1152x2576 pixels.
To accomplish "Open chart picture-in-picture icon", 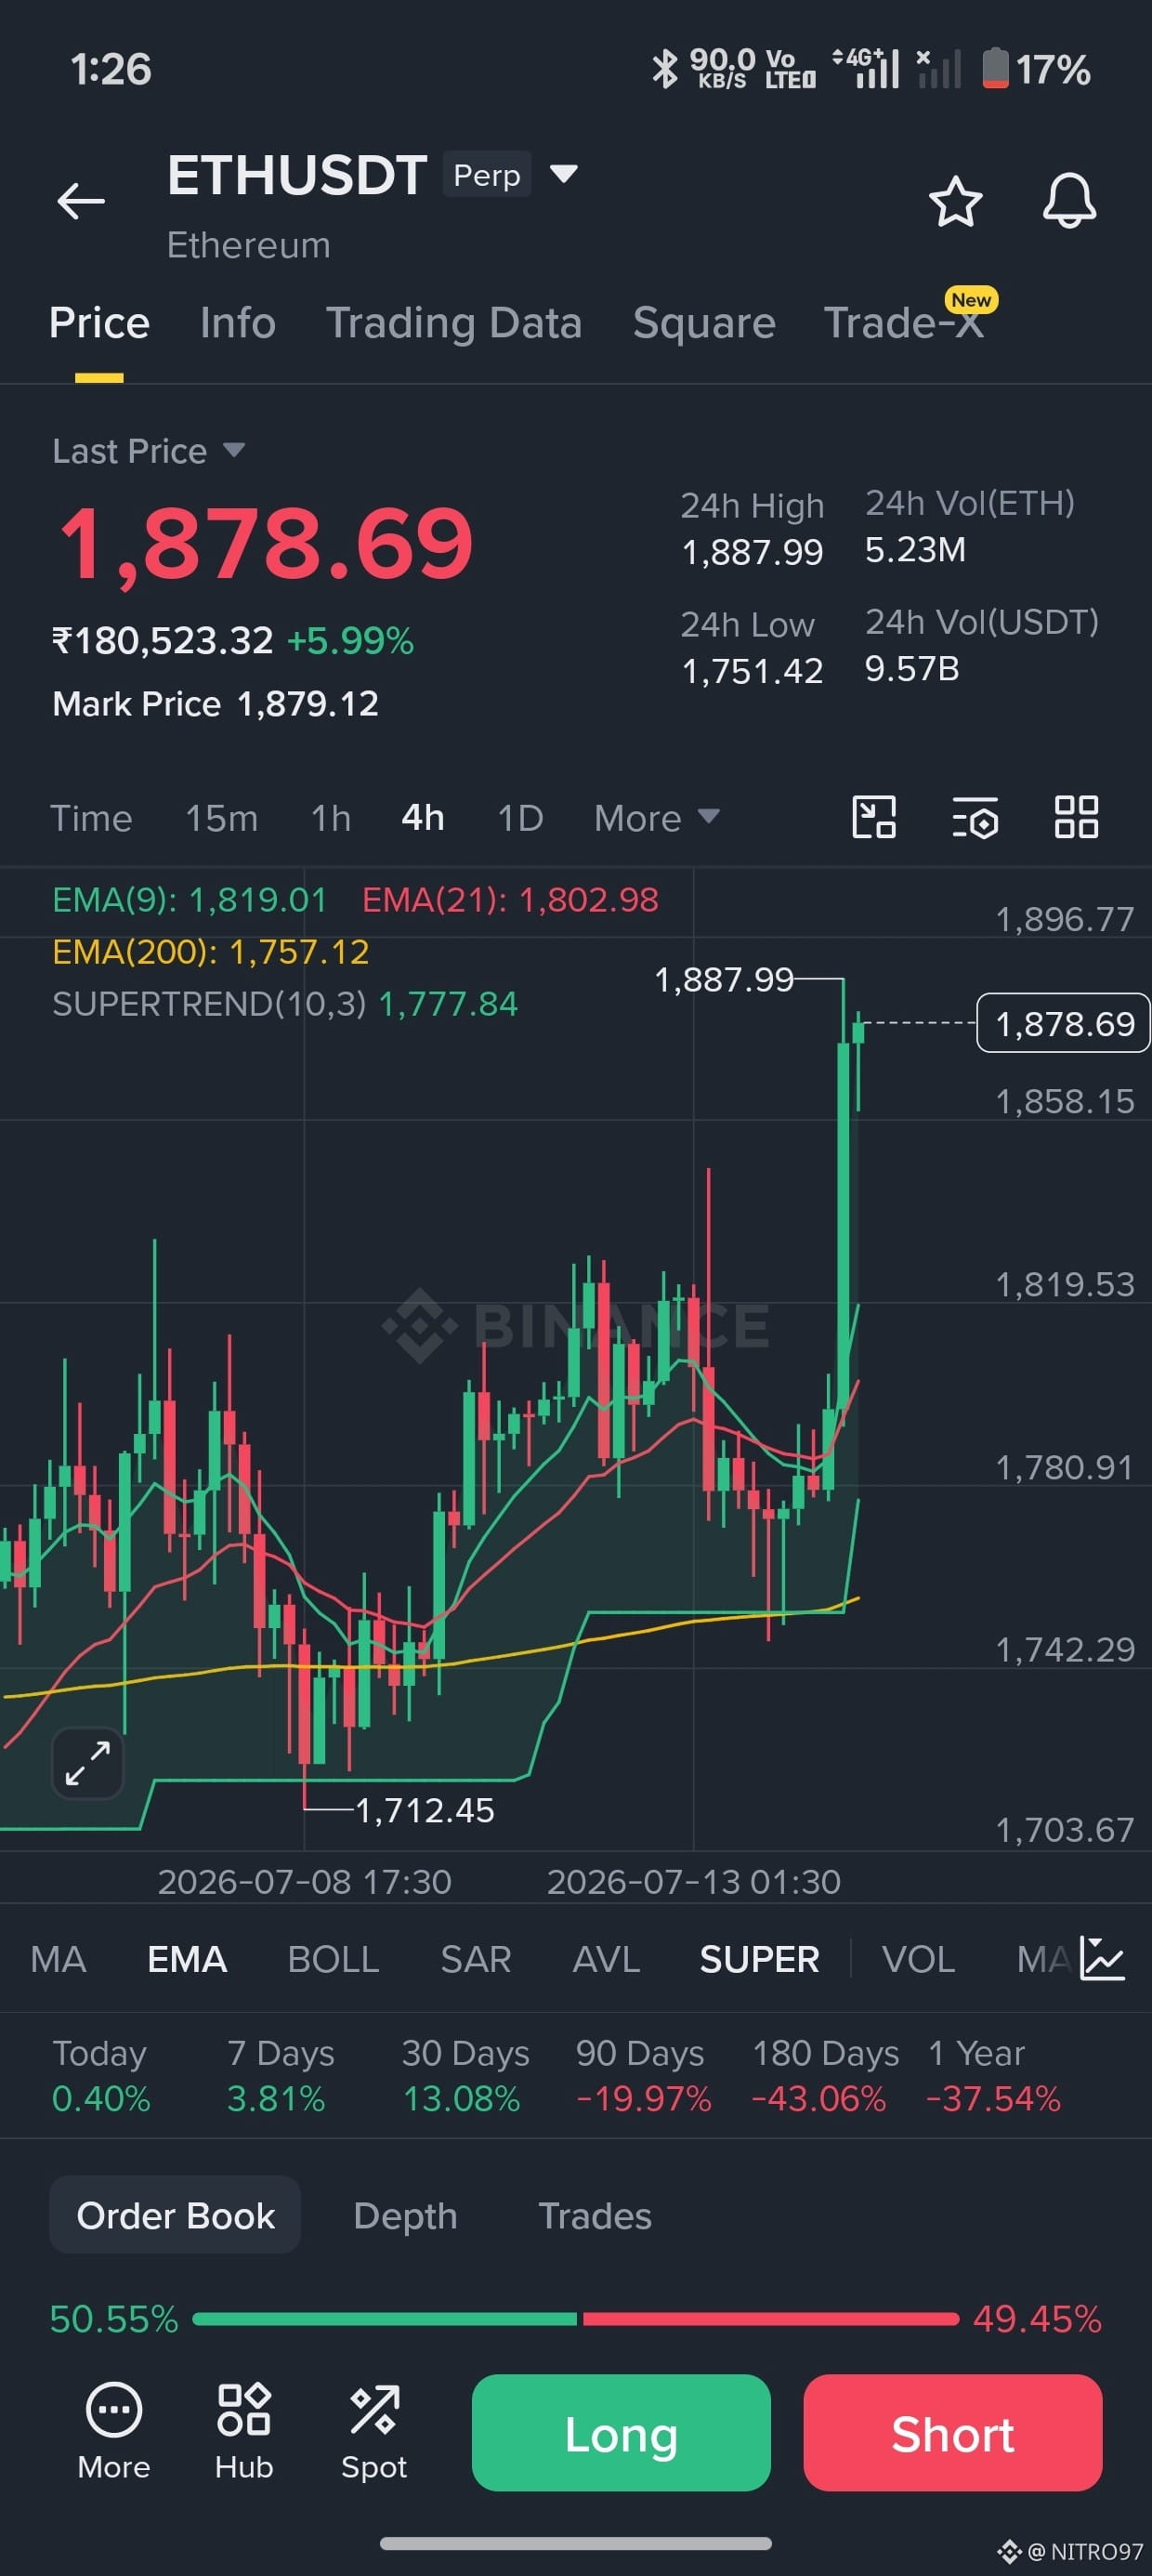I will 873,817.
